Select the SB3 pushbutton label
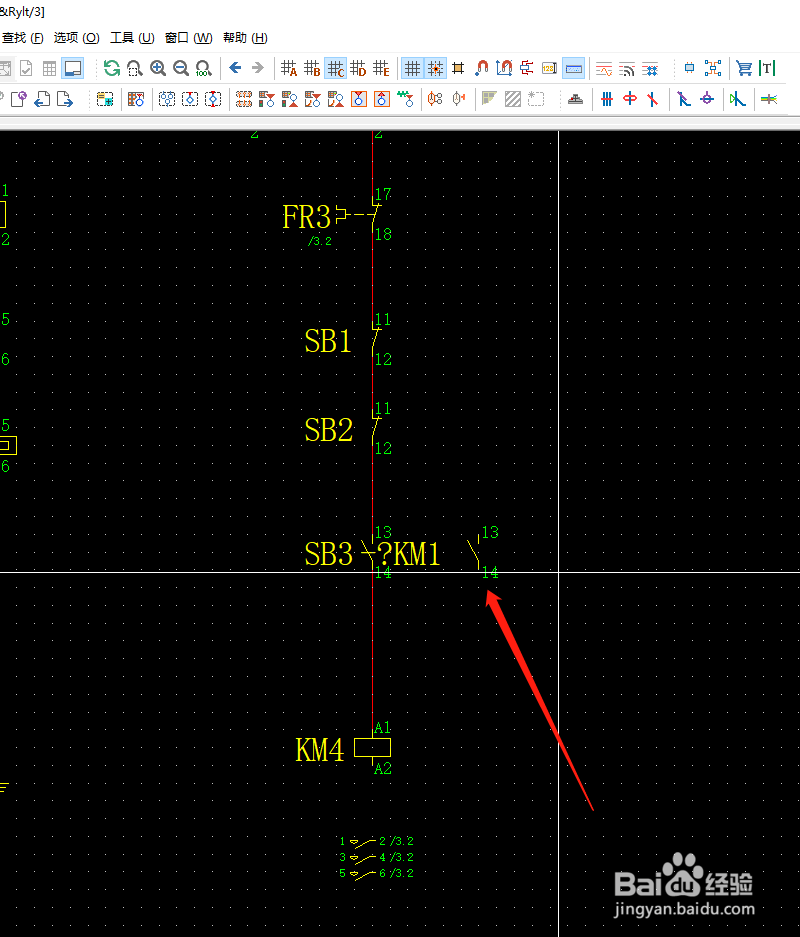 (x=329, y=554)
